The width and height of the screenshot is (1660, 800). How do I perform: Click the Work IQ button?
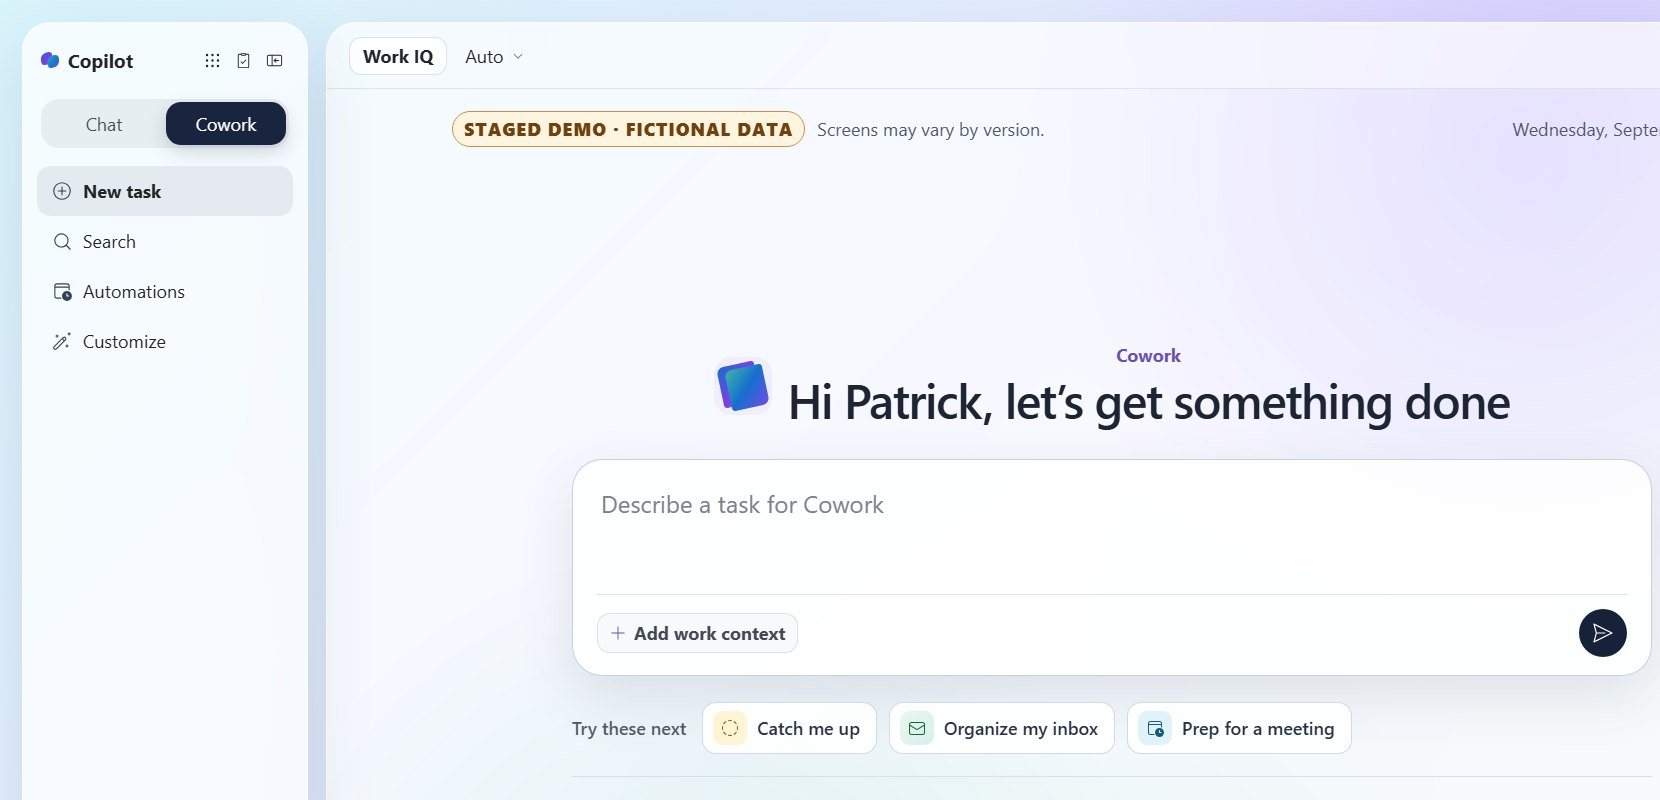click(398, 57)
